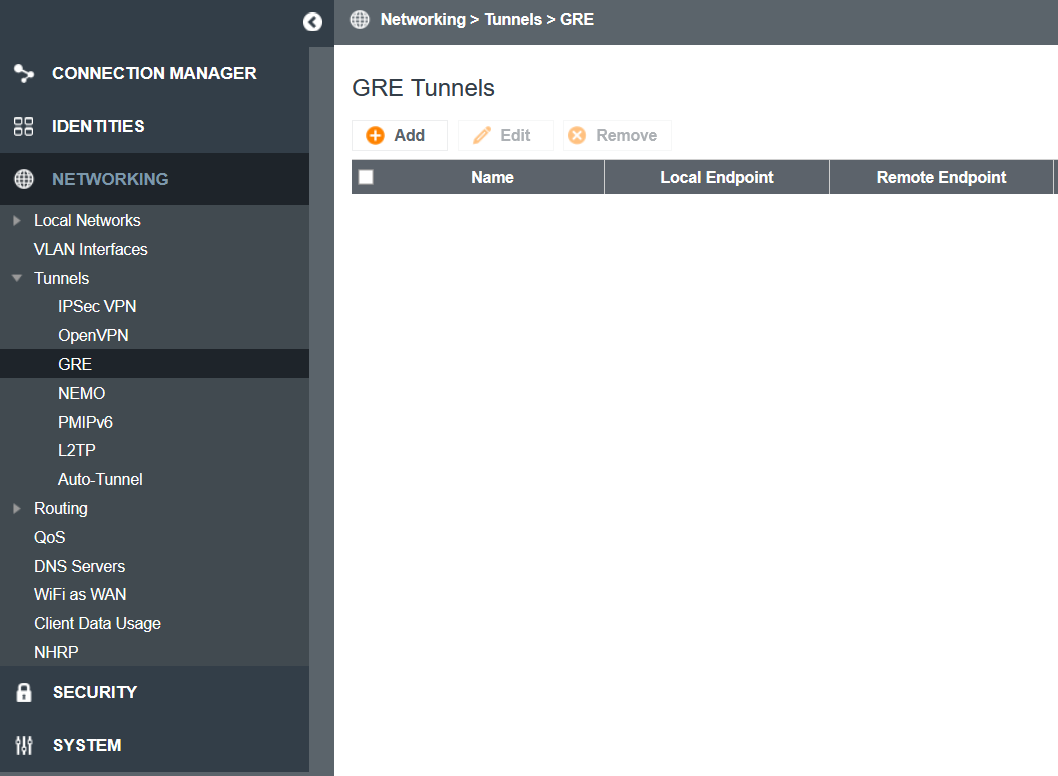Sort by Remote Endpoint column header

(x=941, y=177)
